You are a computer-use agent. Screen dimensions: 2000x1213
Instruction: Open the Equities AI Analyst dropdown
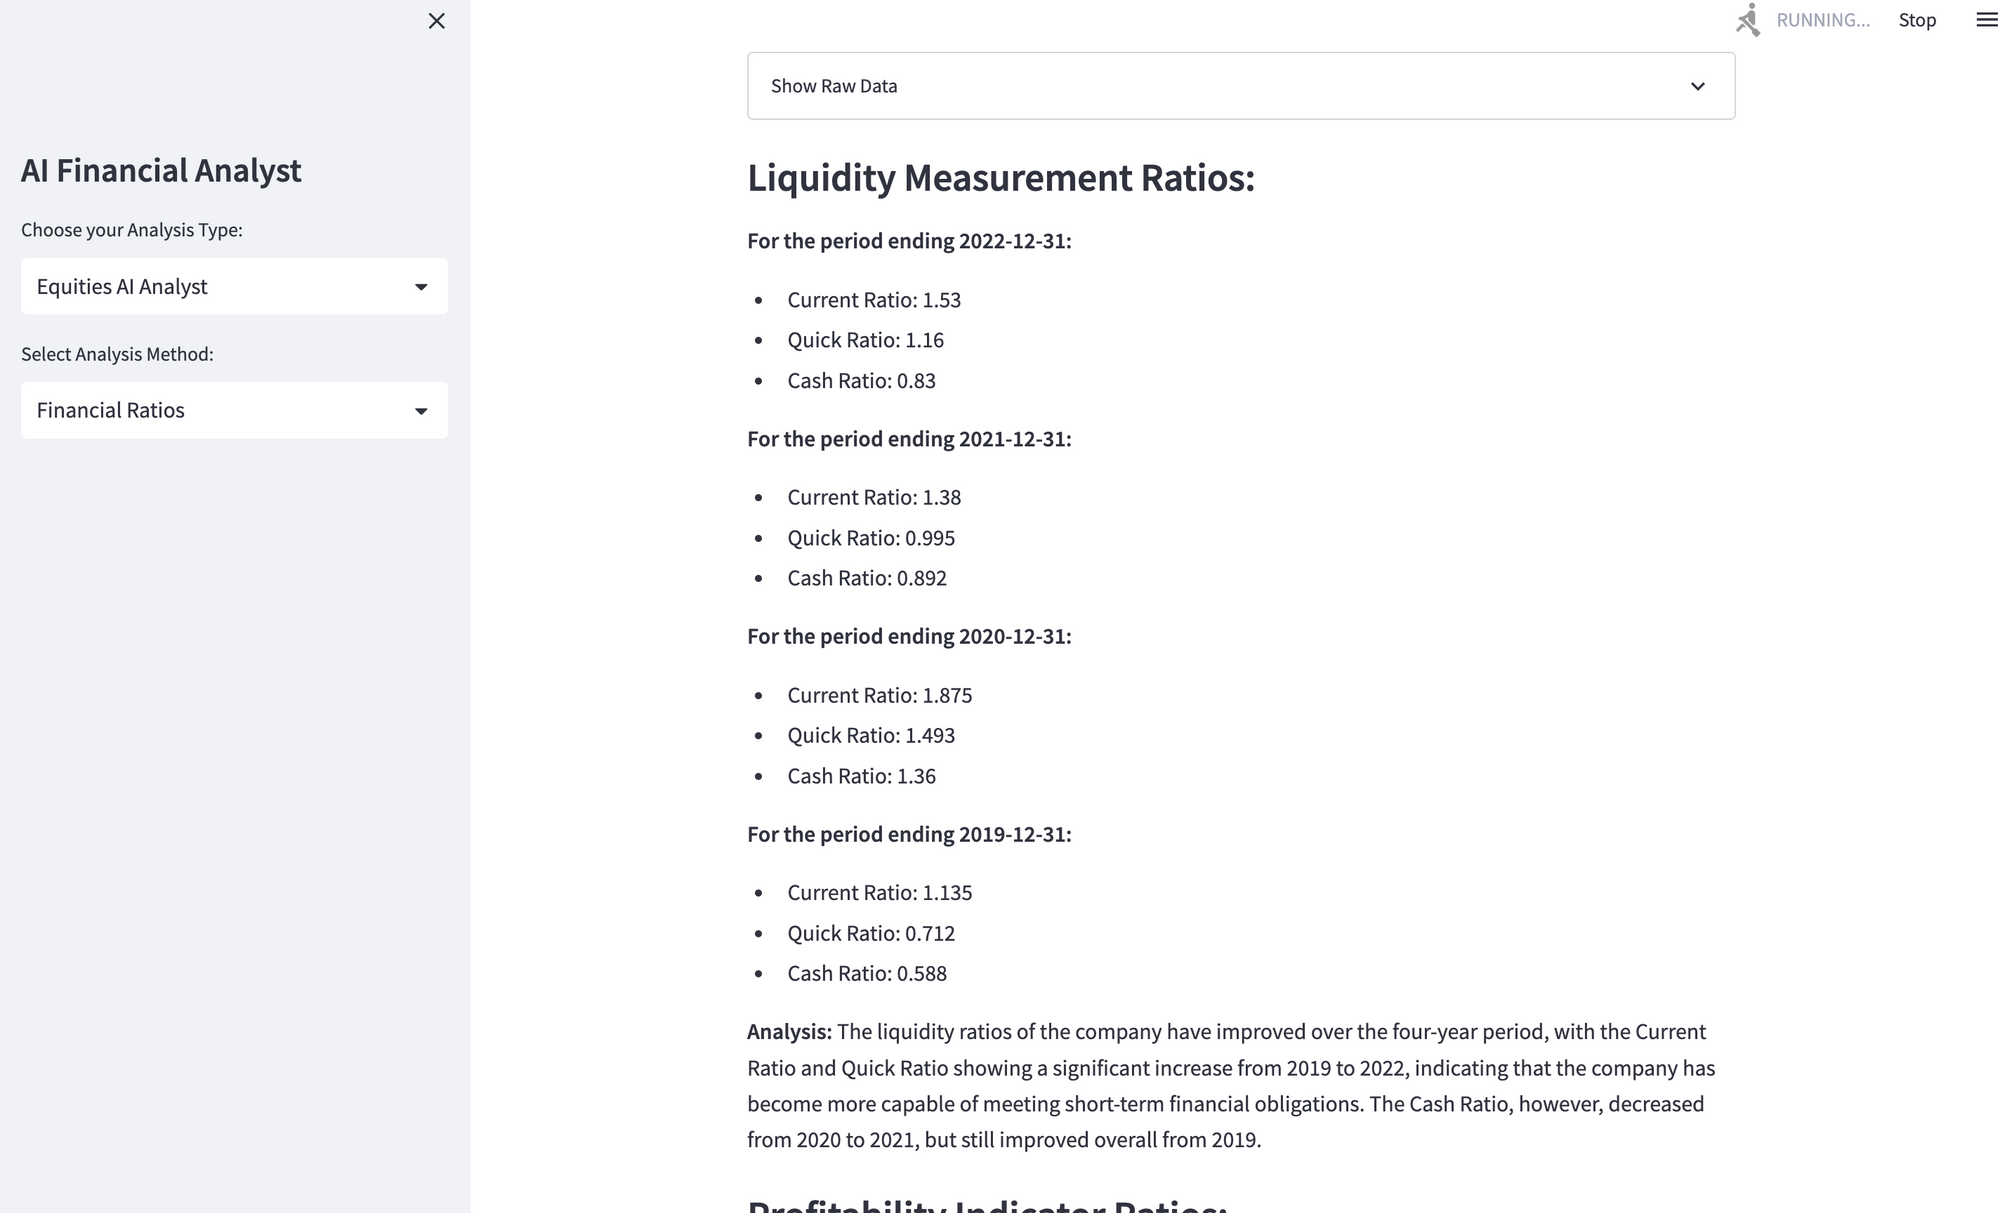[x=234, y=287]
